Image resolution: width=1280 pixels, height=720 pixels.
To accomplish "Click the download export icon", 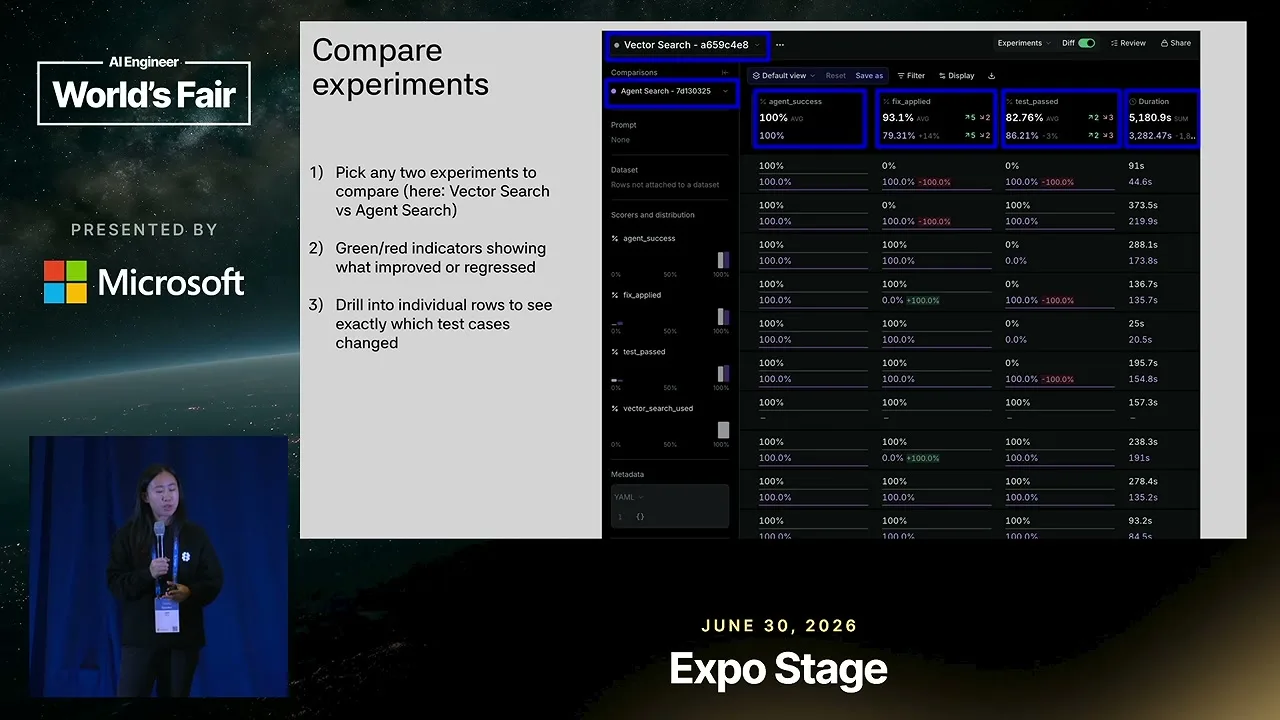I will point(991,76).
